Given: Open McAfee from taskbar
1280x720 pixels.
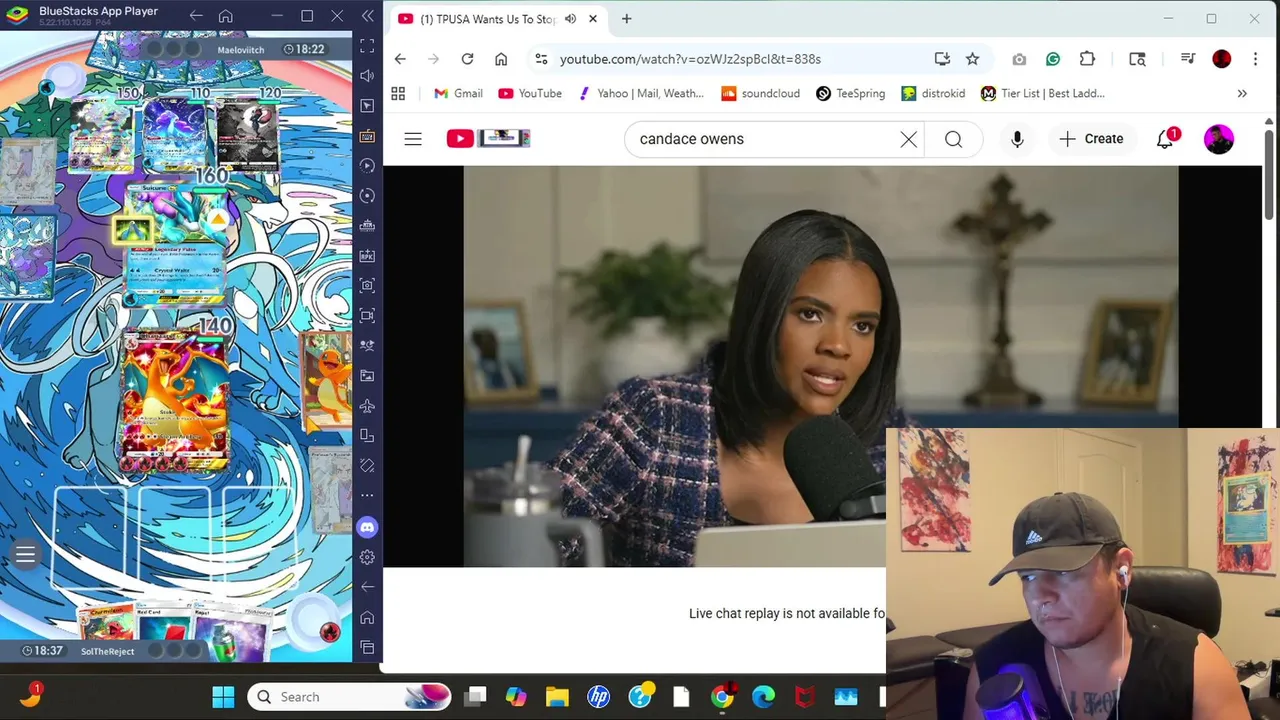Looking at the screenshot, I should pyautogui.click(x=804, y=697).
